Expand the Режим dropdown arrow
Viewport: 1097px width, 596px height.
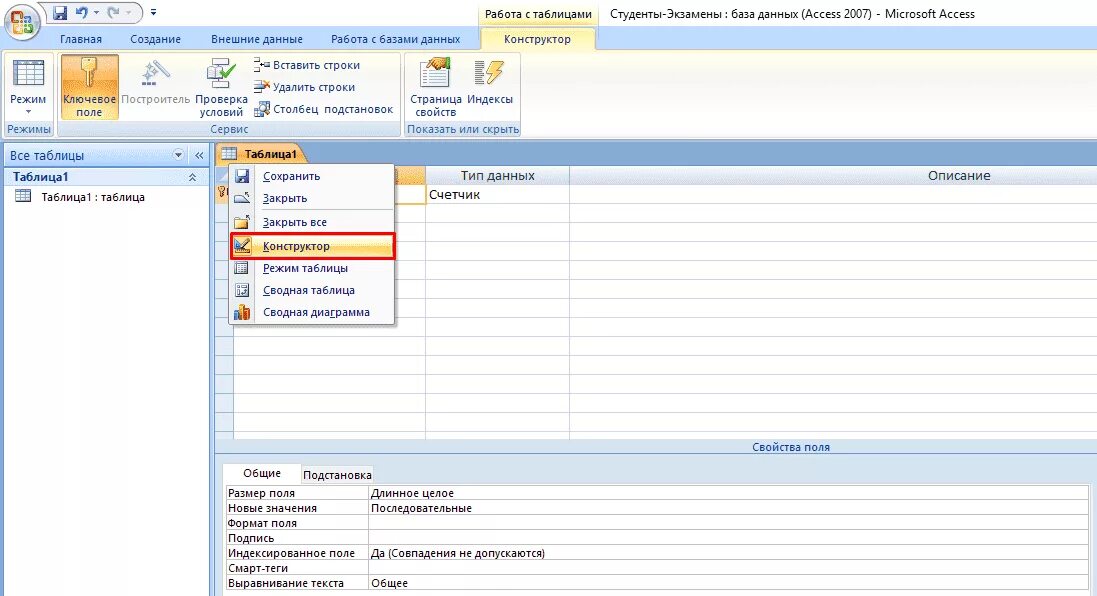coord(28,112)
